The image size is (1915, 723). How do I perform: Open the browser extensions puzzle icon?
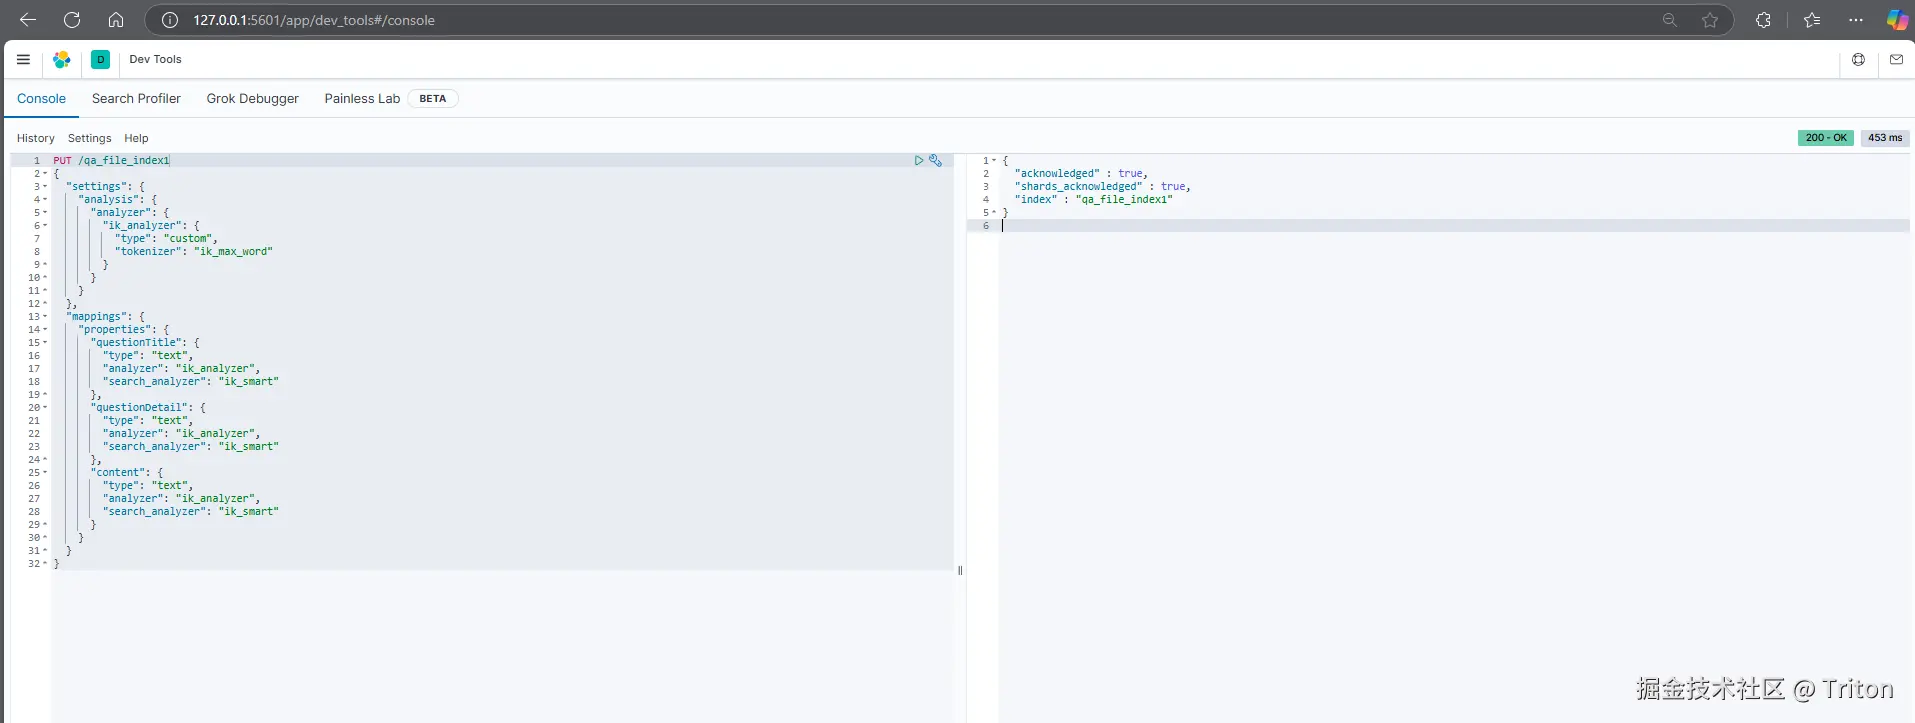[x=1763, y=20]
